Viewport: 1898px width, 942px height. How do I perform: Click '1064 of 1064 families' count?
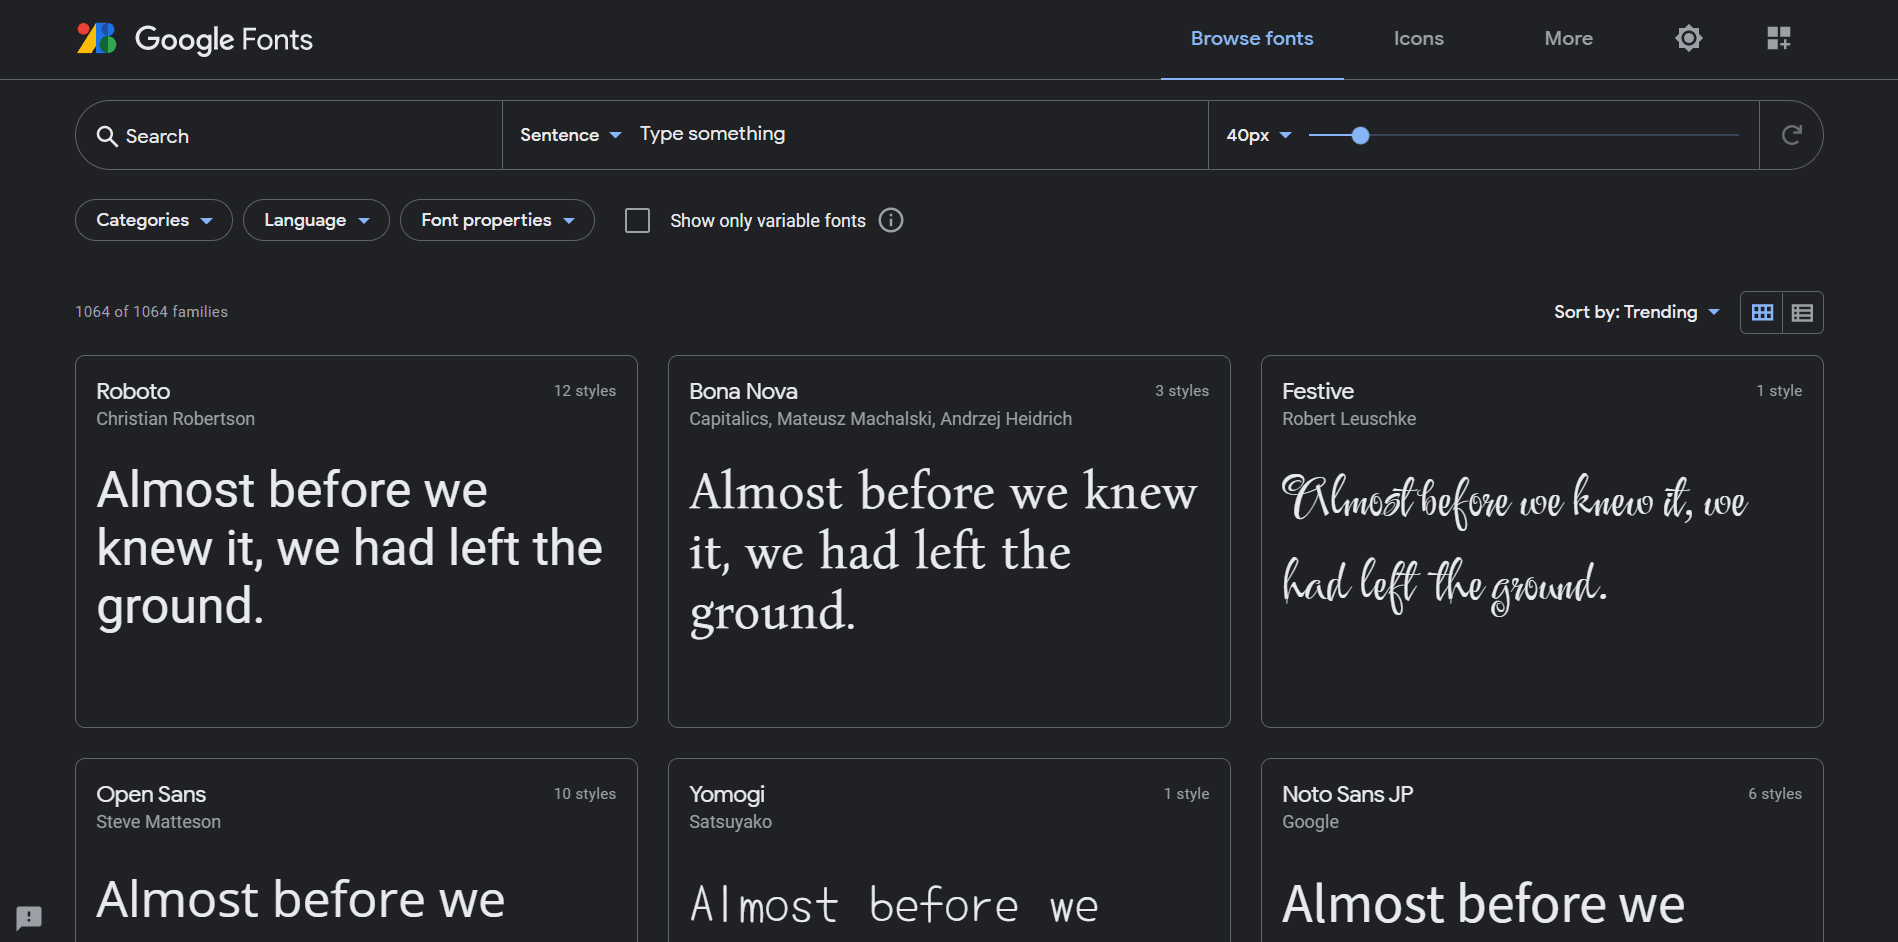pos(152,312)
